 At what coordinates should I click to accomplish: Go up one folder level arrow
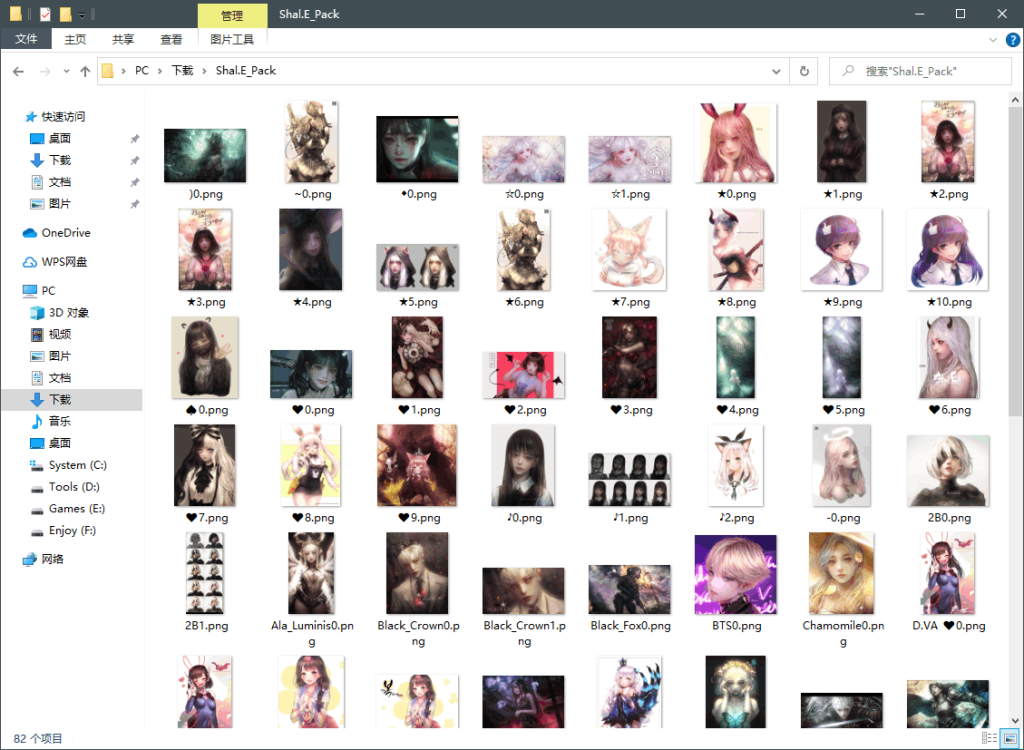[x=85, y=71]
